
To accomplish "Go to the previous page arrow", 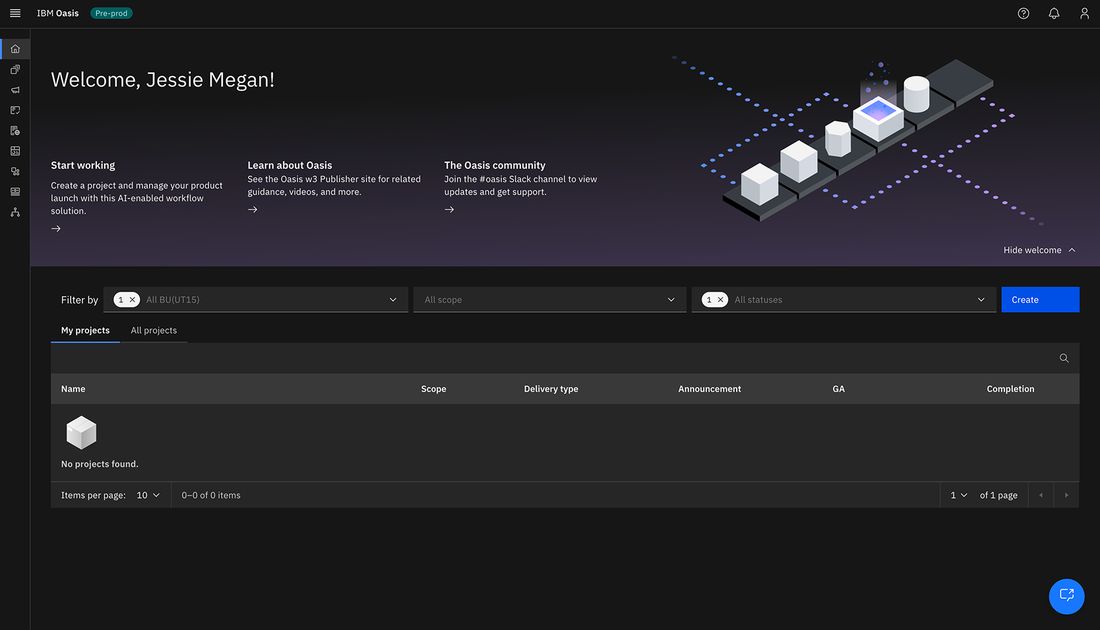I will [1041, 495].
